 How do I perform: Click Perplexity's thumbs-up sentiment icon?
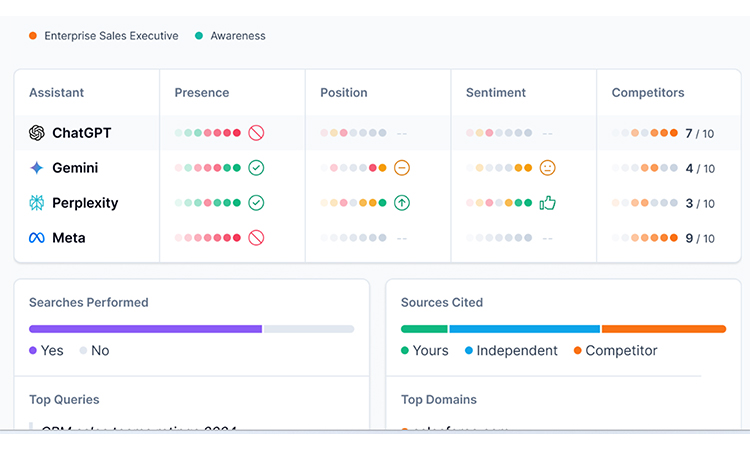click(548, 203)
